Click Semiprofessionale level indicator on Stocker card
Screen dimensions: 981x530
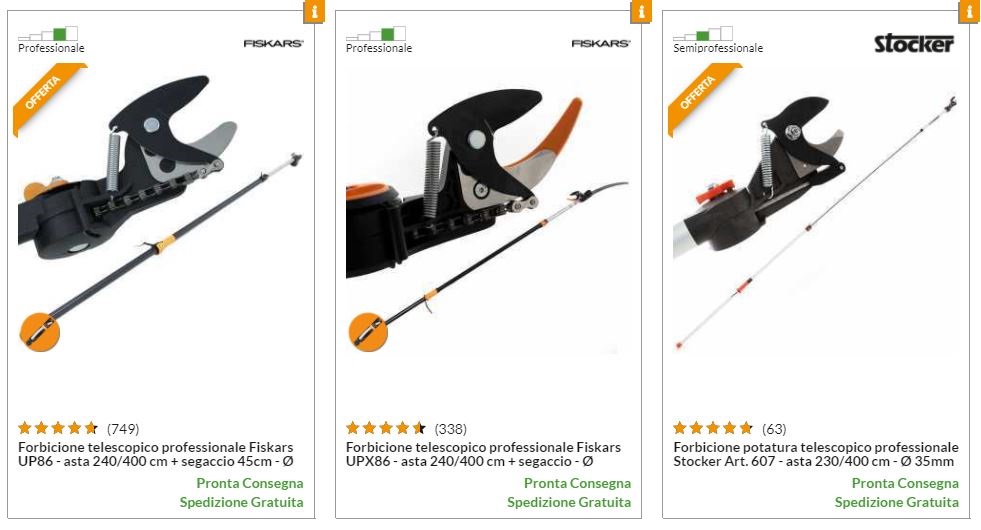(x=718, y=40)
